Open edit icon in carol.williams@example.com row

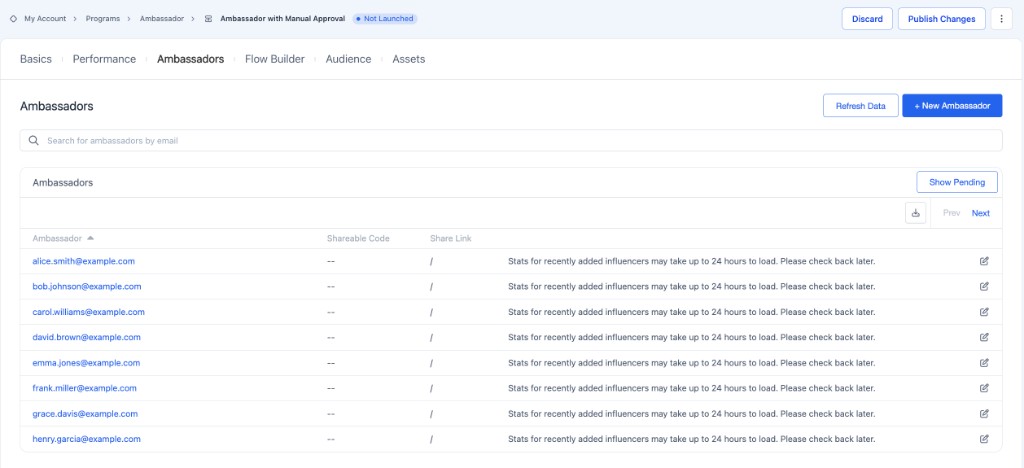[984, 312]
